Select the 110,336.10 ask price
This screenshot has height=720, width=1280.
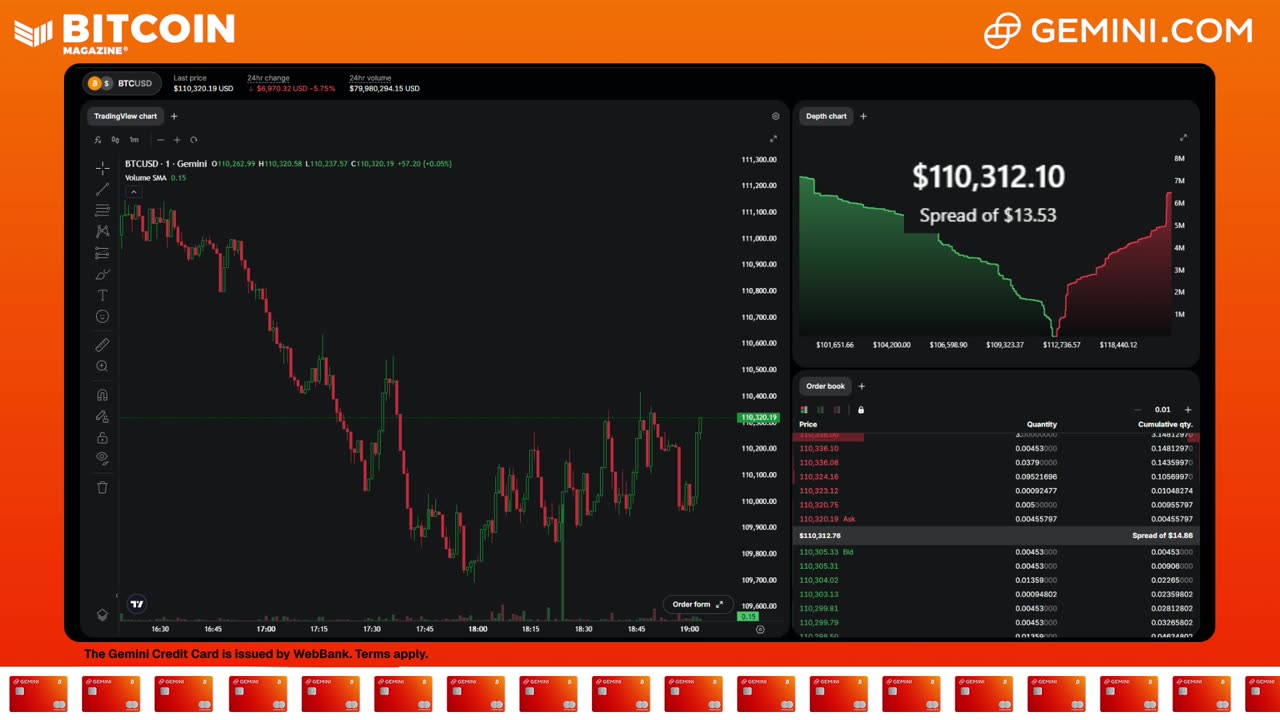(x=819, y=449)
